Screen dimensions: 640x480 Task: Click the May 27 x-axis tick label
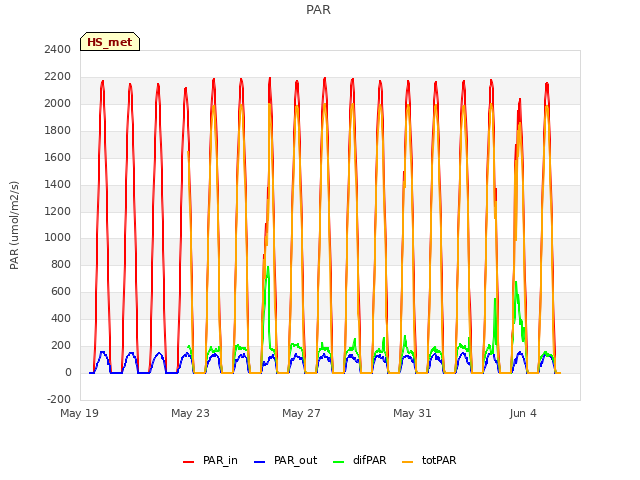pyautogui.click(x=301, y=413)
